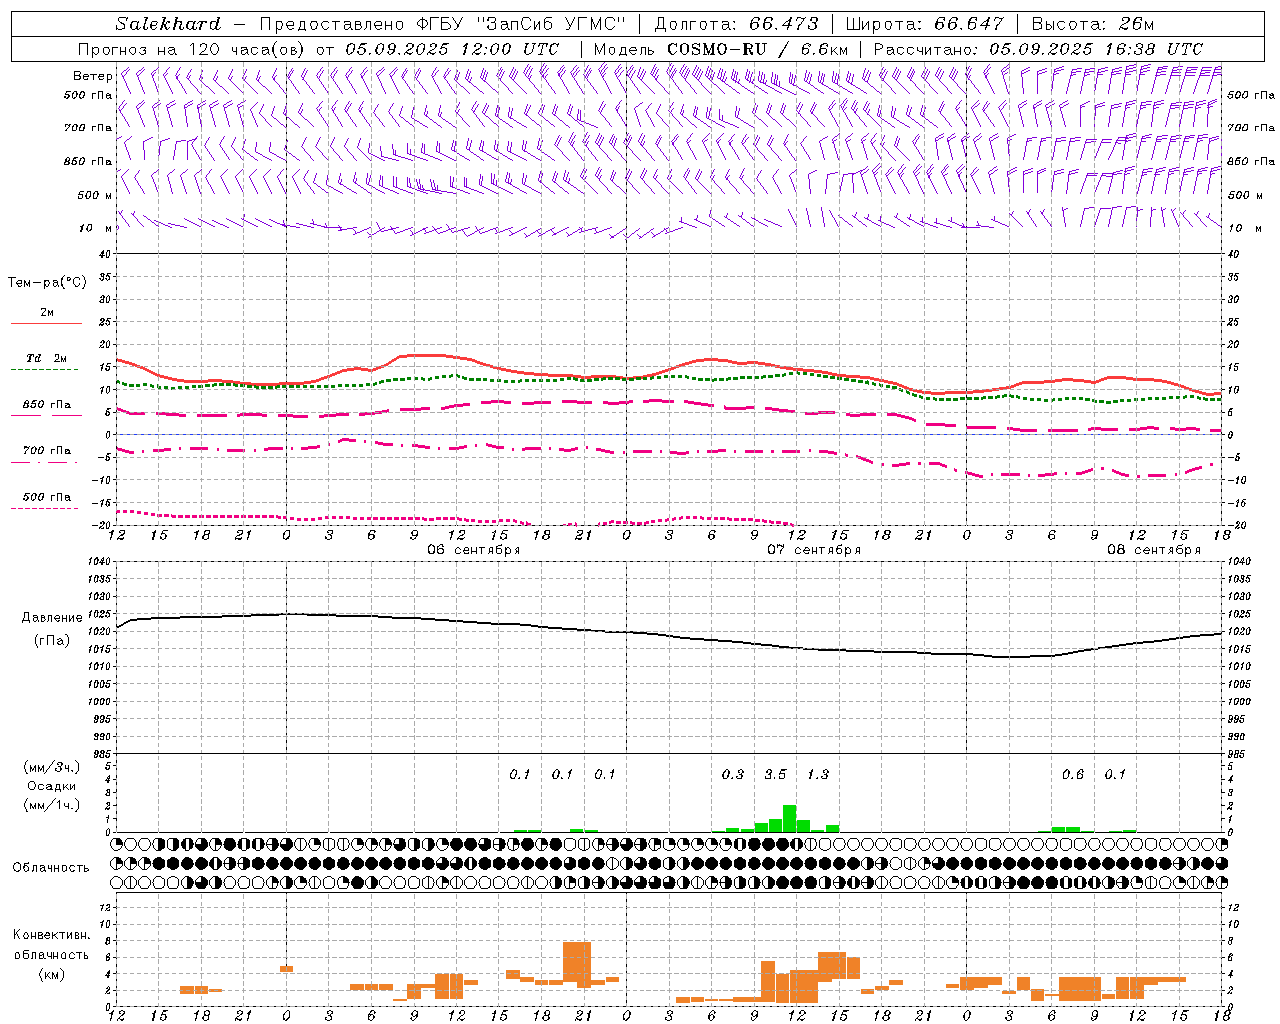Viewport: 1280px width, 1024px height.
Task: Click the 'Ветер' wind panel label
Action: [92, 76]
